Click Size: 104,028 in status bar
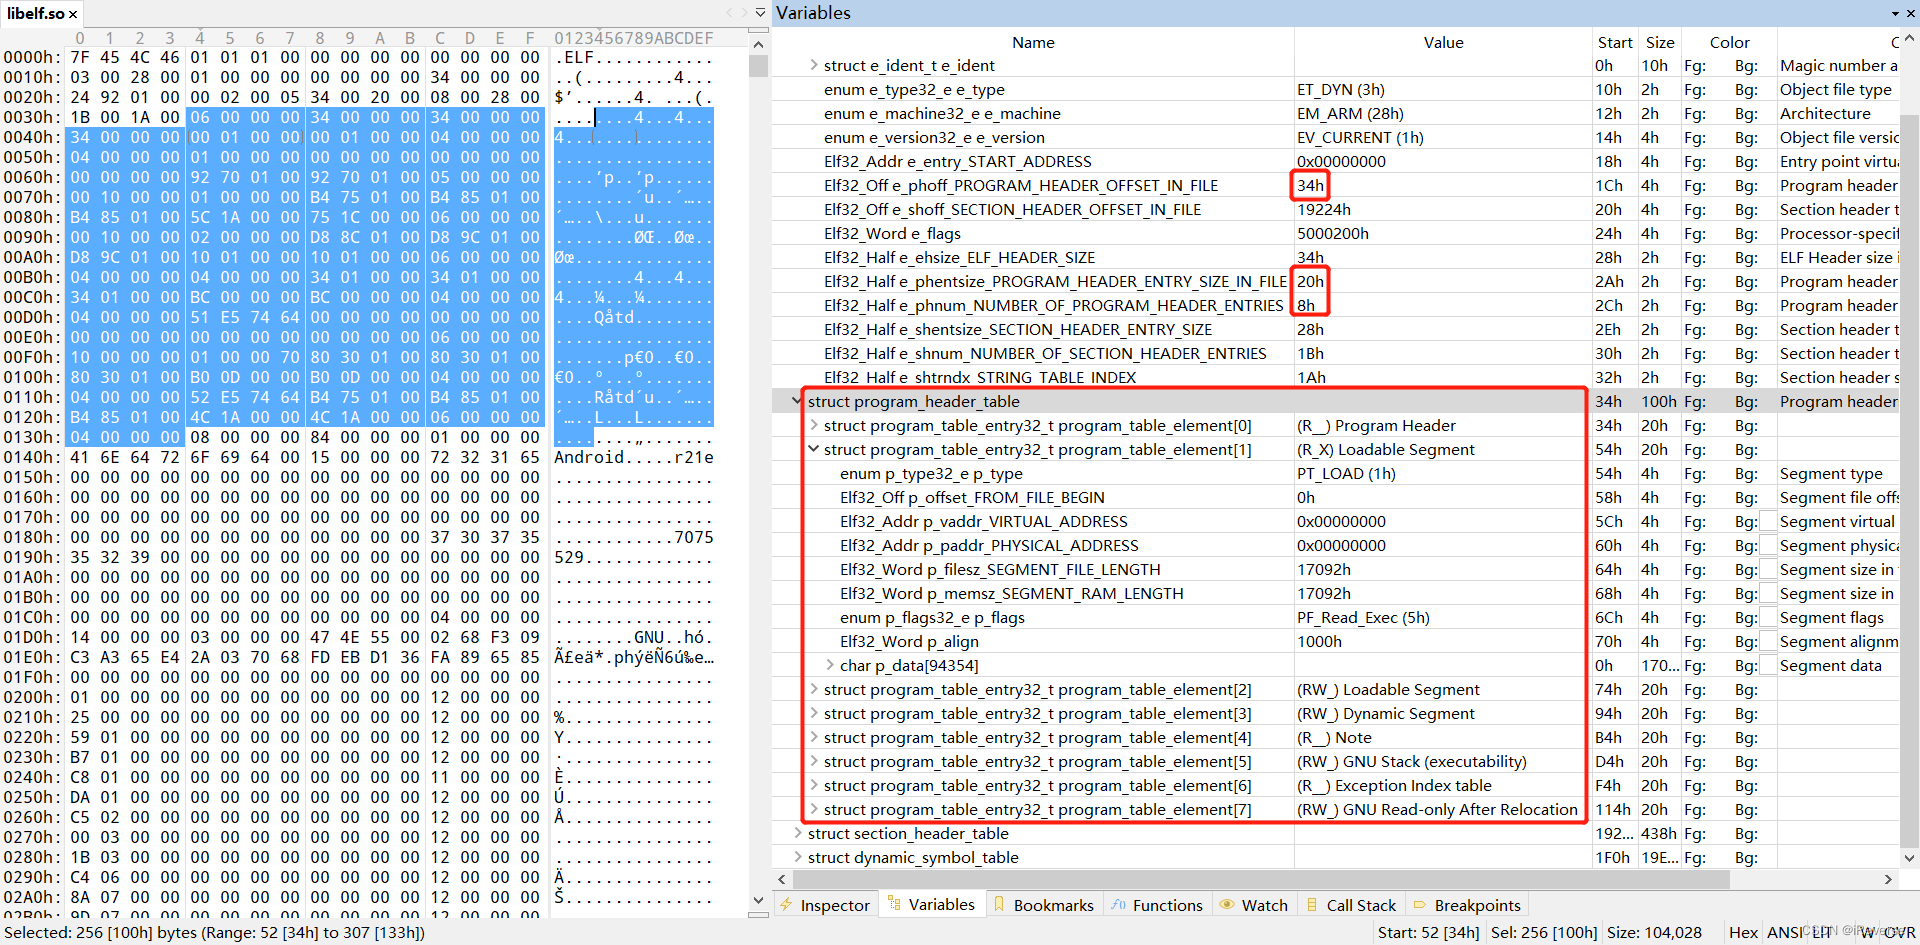1920x945 pixels. pyautogui.click(x=1654, y=932)
